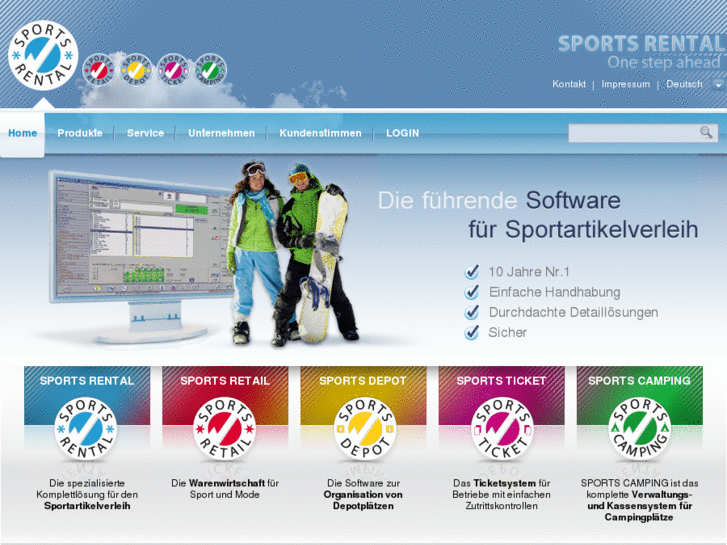Viewport: 727px width, 545px height.
Task: Click the 'SPORTS RENTAL' header title text
Action: 641,44
